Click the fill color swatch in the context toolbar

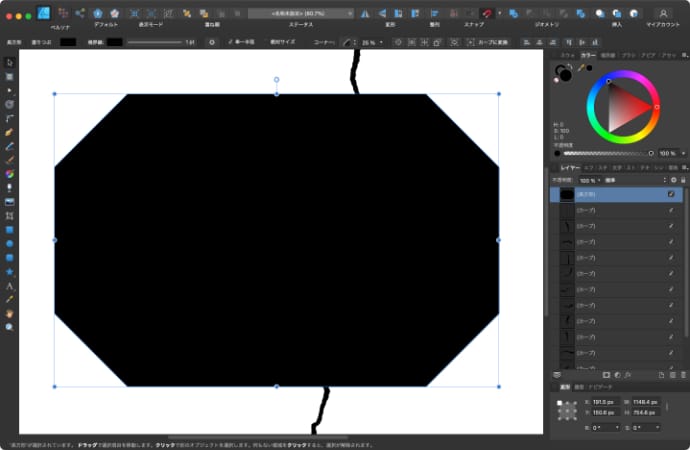click(68, 42)
